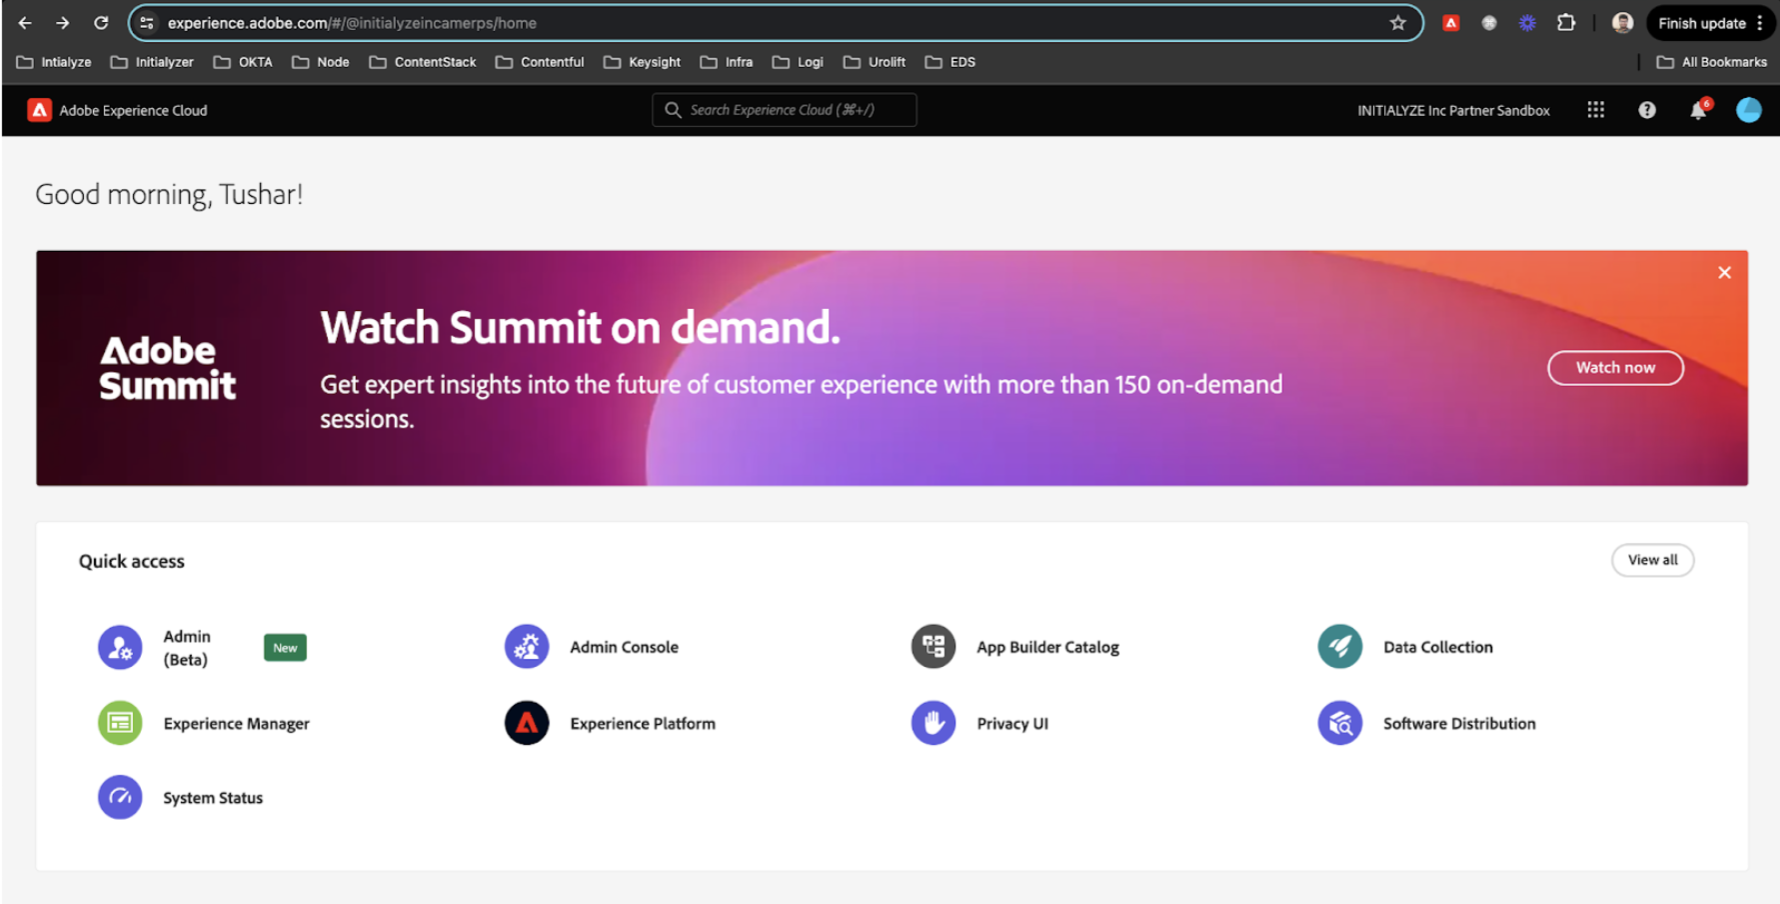Open the Keysight bookmarks folder

point(642,62)
